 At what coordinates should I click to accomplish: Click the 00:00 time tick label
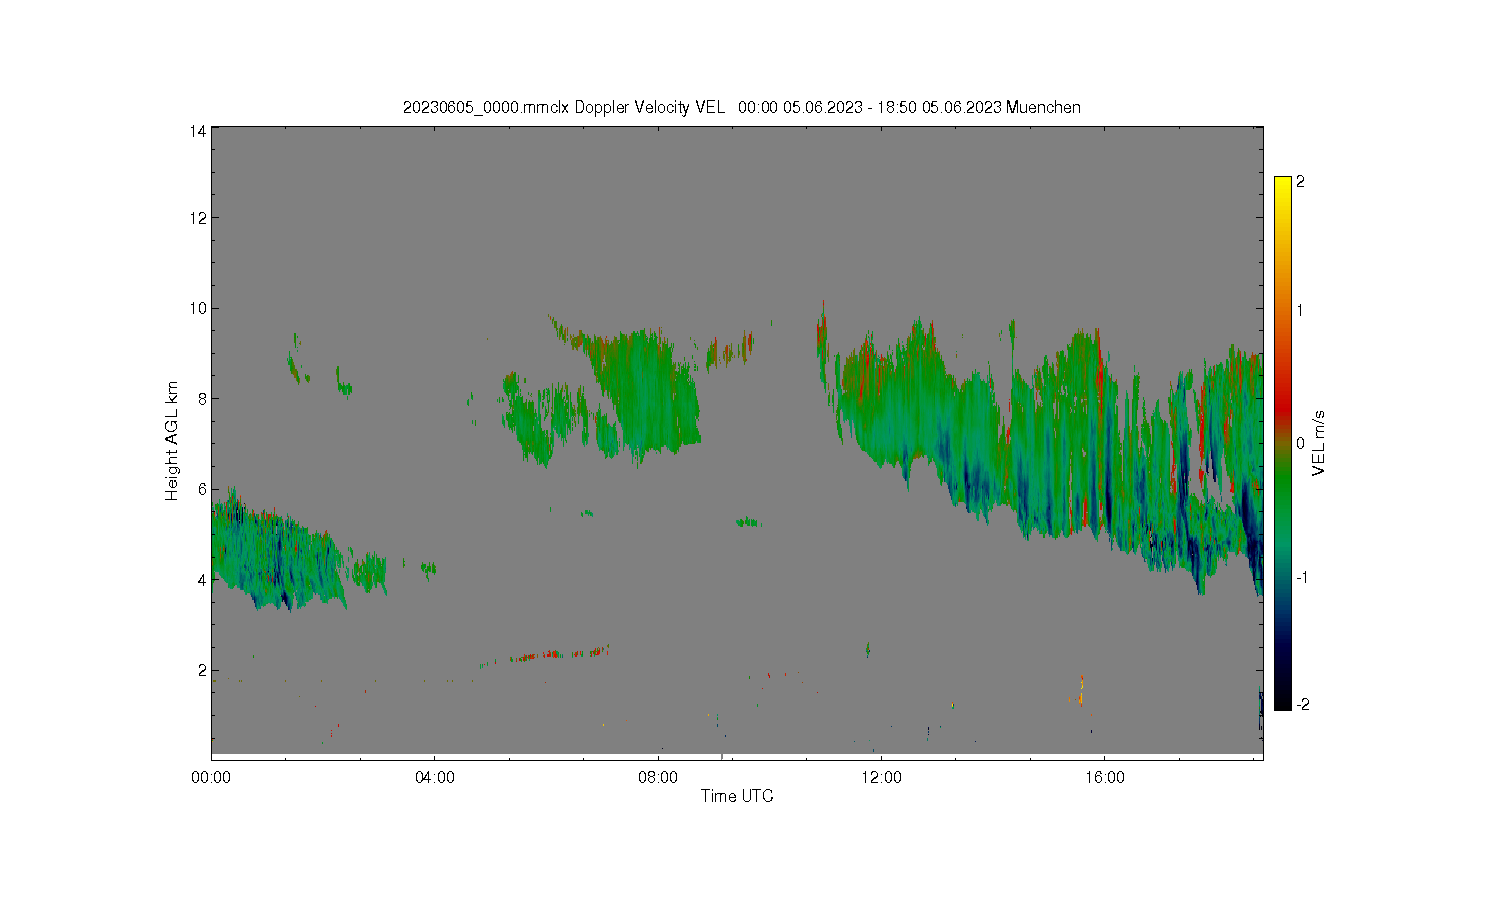tap(211, 777)
